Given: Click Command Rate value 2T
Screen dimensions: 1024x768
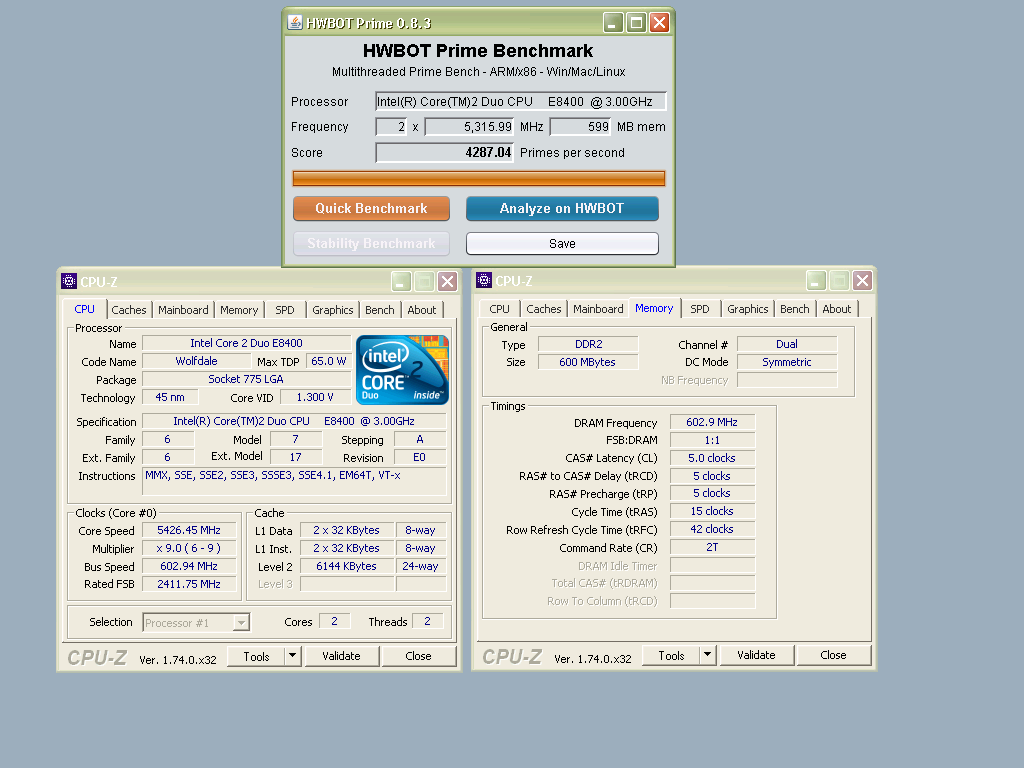Looking at the screenshot, I should [x=712, y=547].
